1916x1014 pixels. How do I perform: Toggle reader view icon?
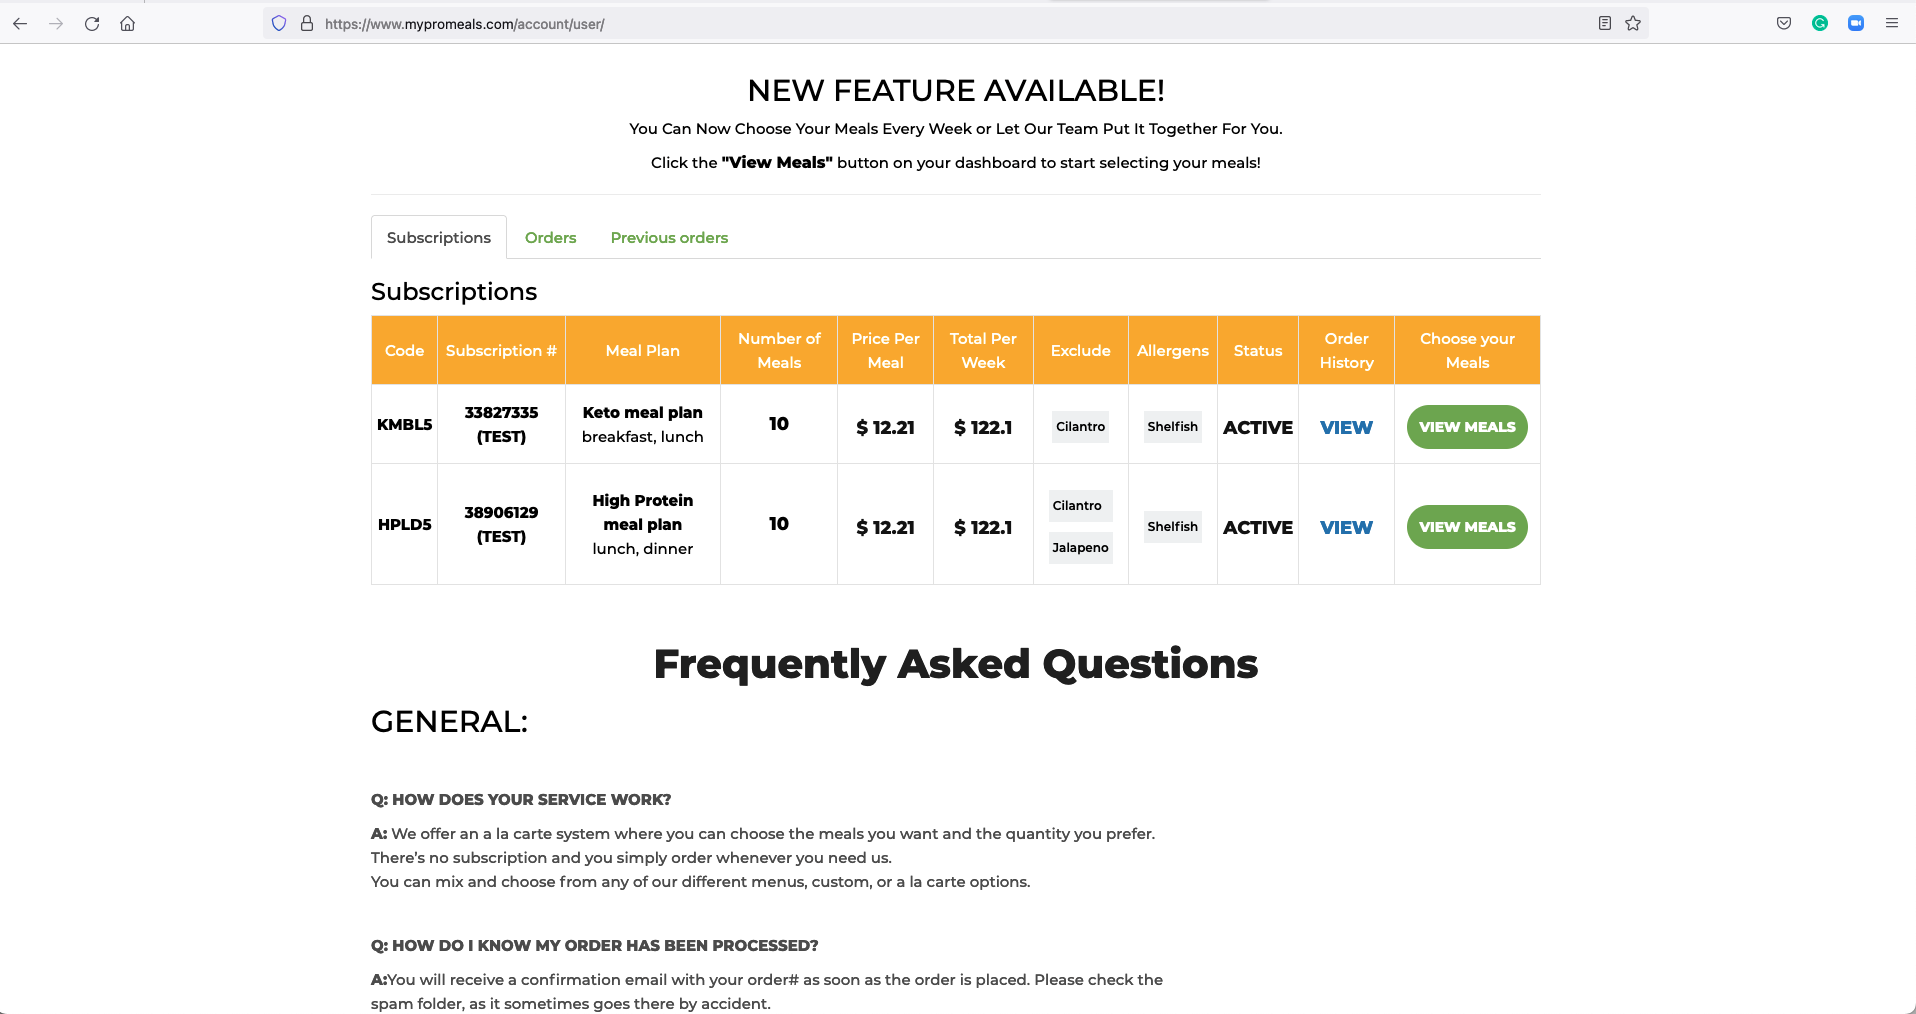pyautogui.click(x=1605, y=24)
